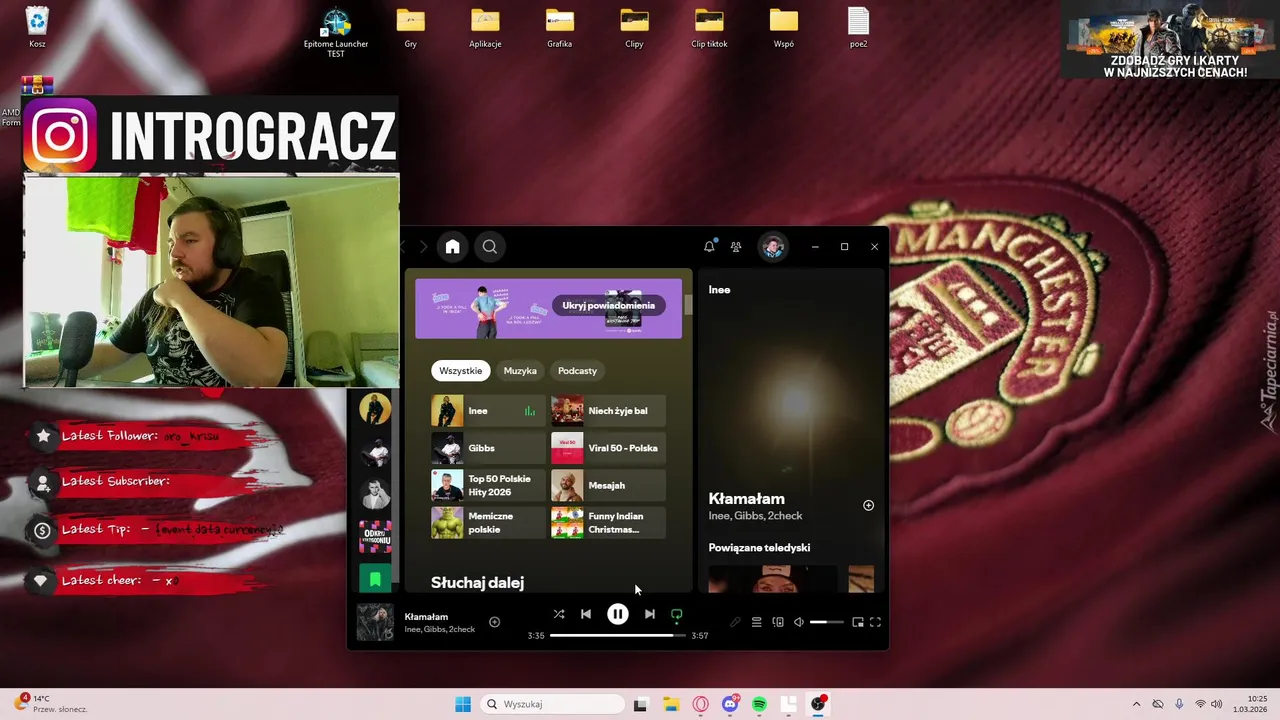The width and height of the screenshot is (1280, 720).
Task: Open File Explorer from taskbar
Action: [671, 704]
